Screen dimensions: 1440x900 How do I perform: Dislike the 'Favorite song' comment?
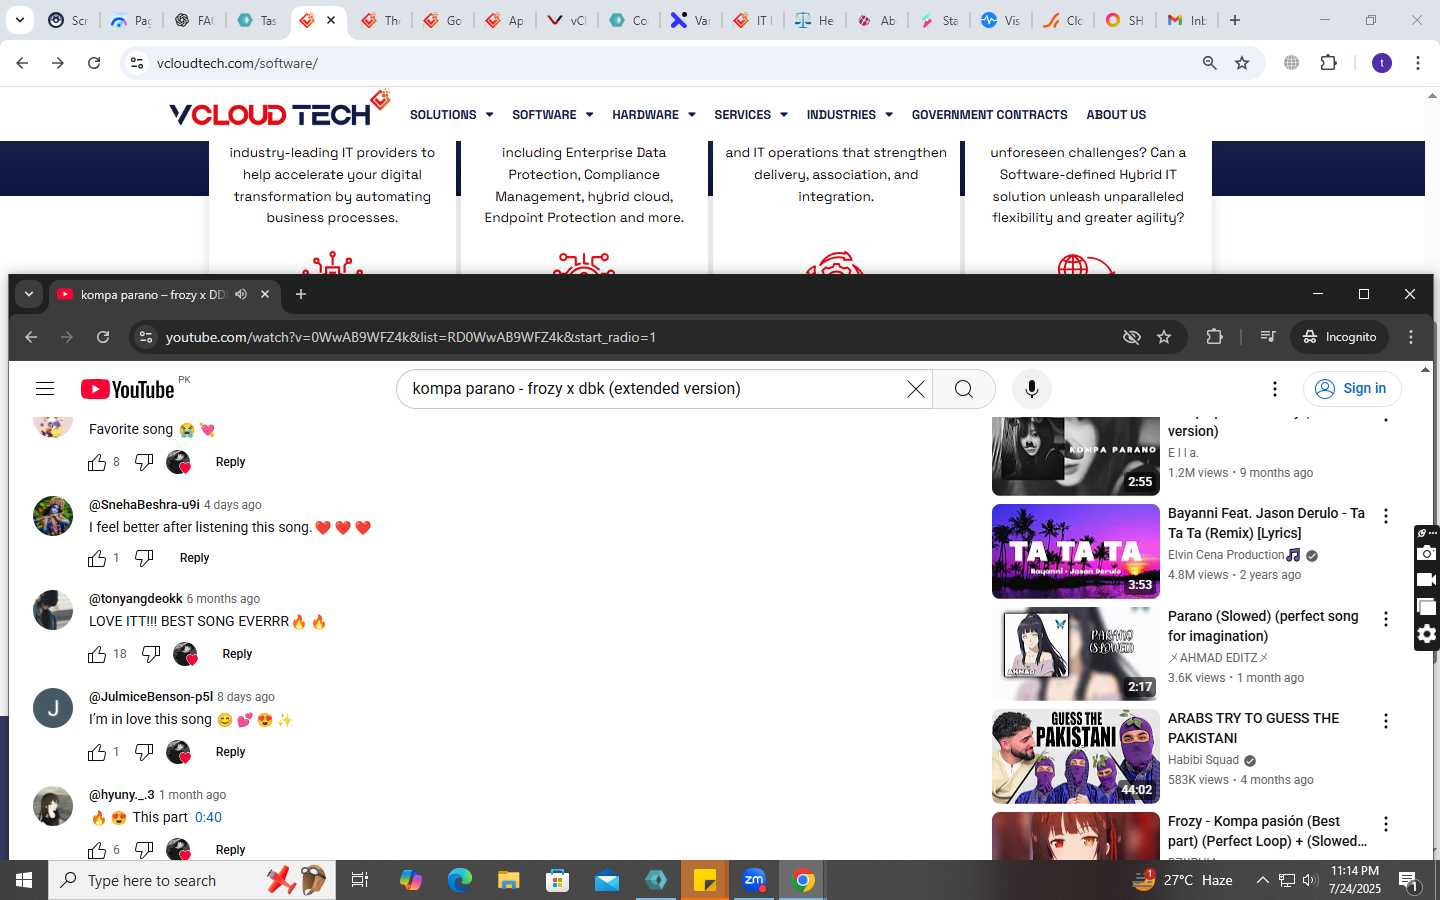144,462
